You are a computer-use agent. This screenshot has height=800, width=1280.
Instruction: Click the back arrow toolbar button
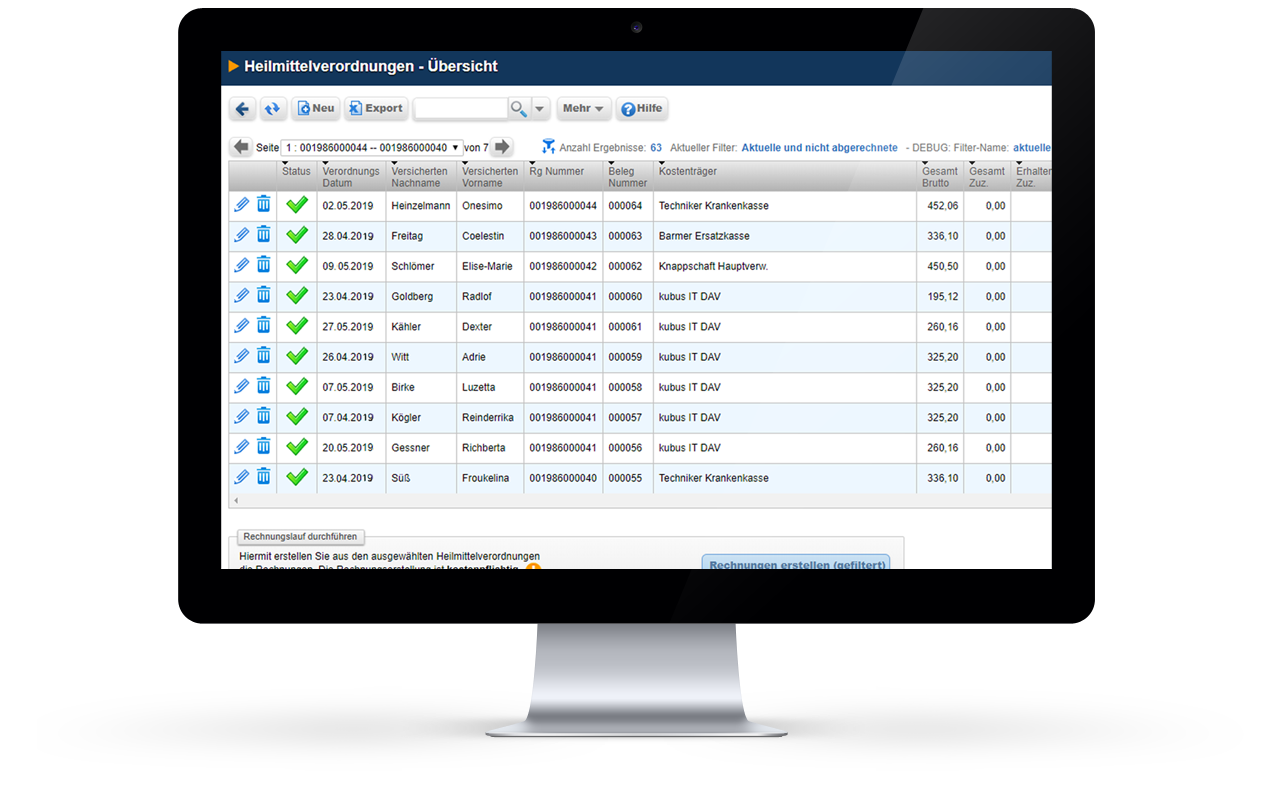click(242, 109)
